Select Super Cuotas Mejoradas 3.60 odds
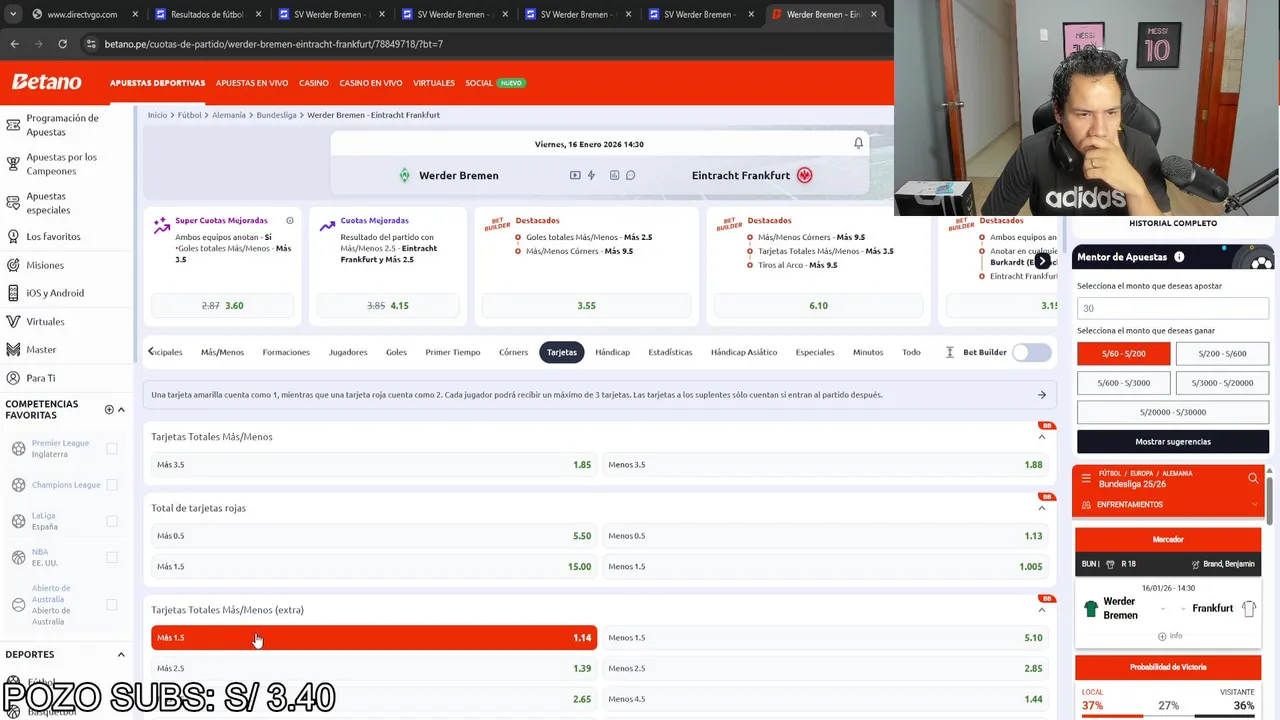The image size is (1280, 720). 222,305
